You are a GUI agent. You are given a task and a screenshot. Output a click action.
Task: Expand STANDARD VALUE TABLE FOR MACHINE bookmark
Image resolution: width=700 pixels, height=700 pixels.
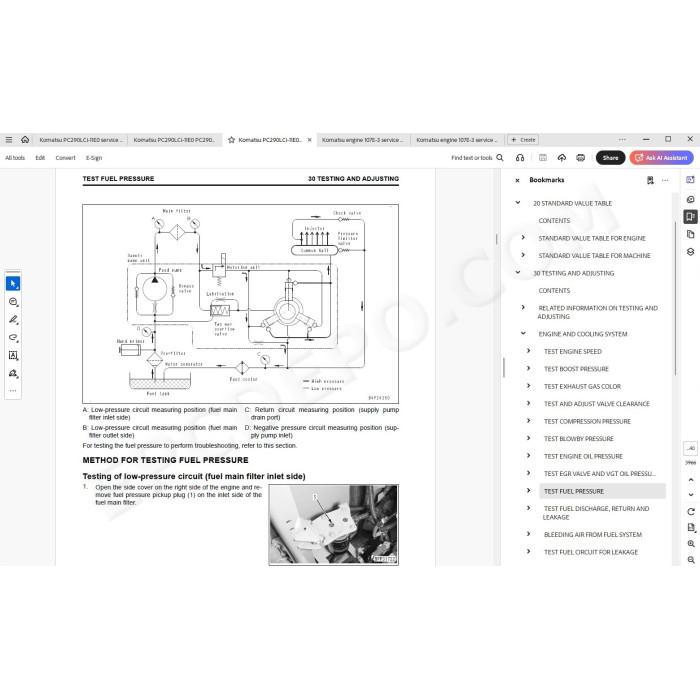coord(523,255)
